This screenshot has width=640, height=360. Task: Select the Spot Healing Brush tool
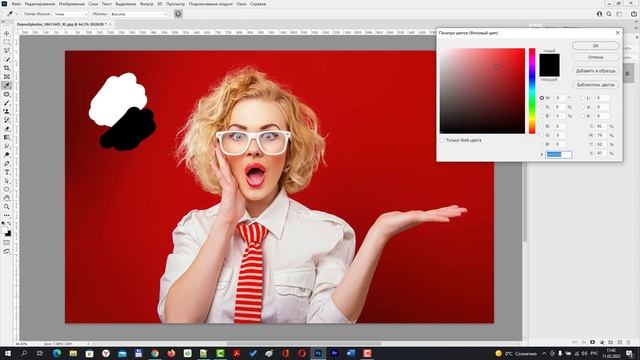click(x=7, y=94)
